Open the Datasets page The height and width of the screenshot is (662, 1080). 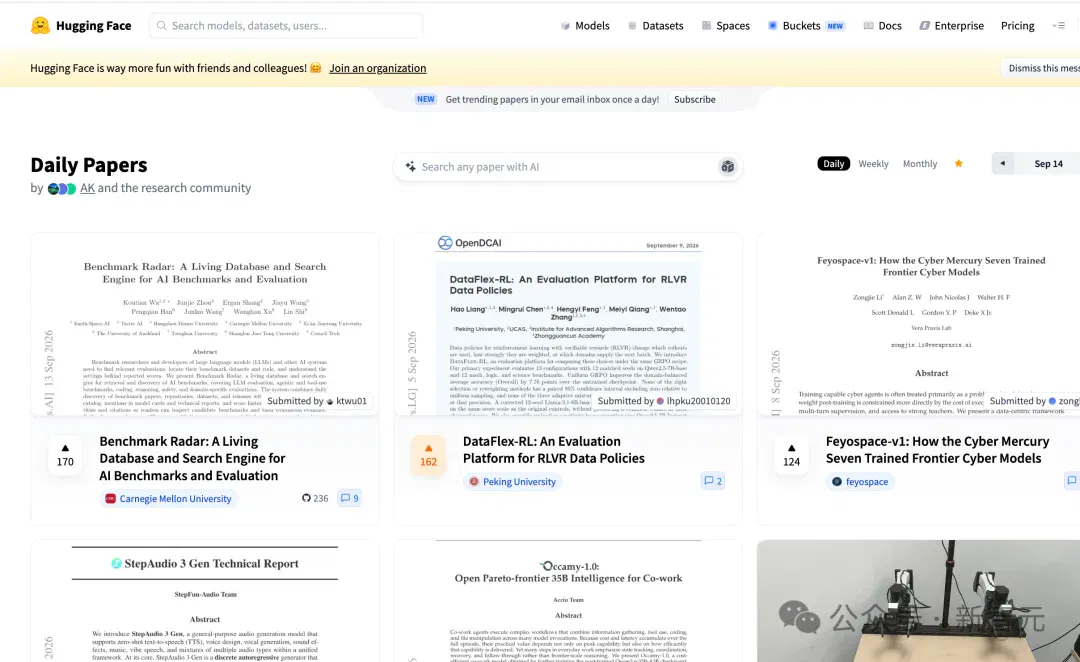pos(655,25)
